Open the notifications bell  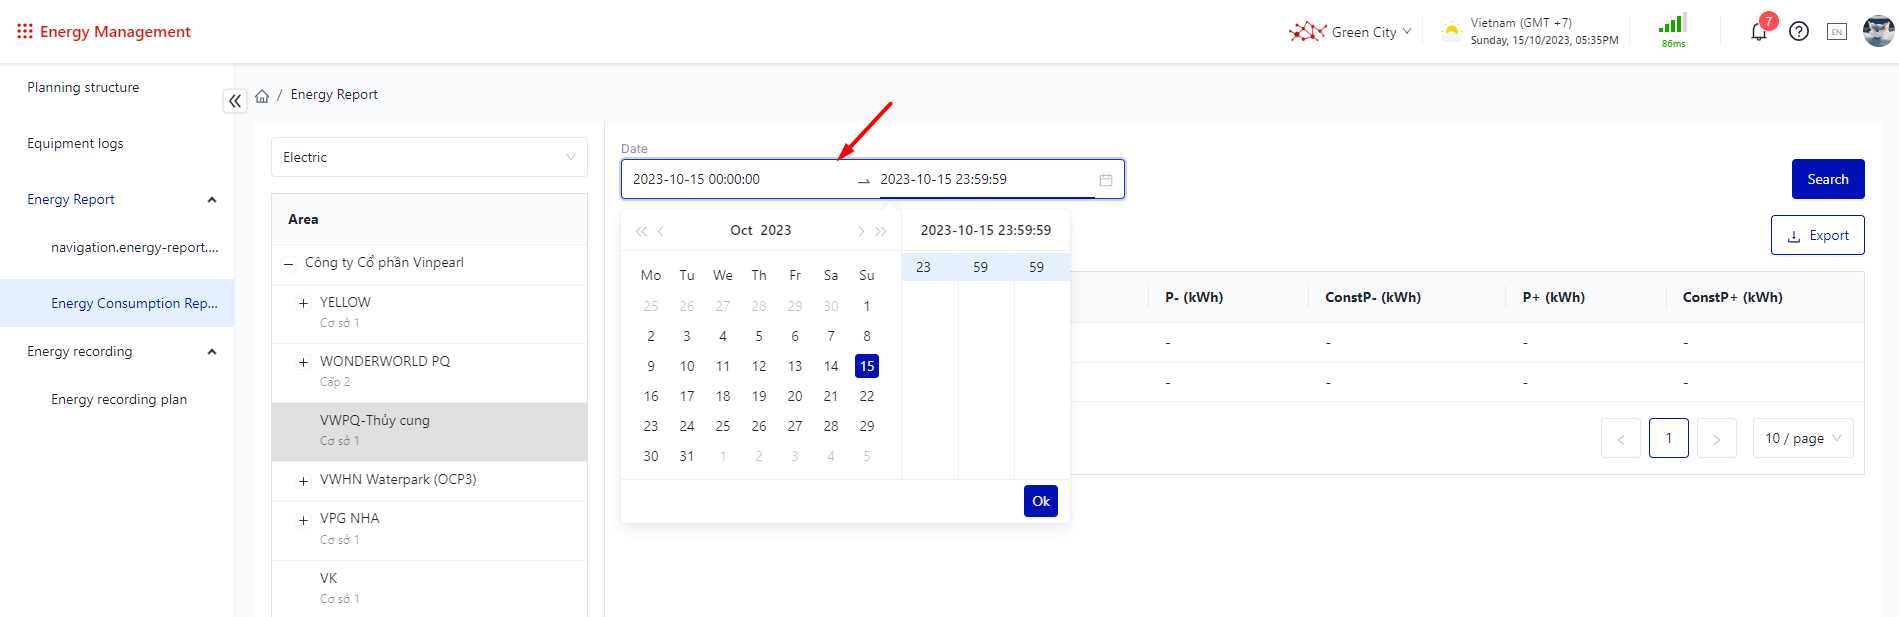coord(1758,32)
